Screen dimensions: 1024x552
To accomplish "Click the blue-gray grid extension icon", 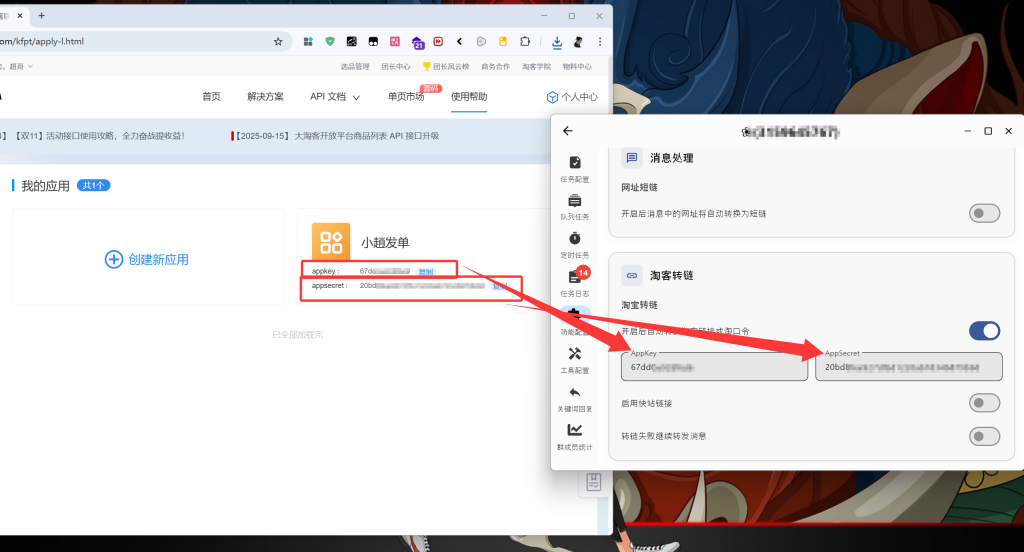I will coord(308,41).
